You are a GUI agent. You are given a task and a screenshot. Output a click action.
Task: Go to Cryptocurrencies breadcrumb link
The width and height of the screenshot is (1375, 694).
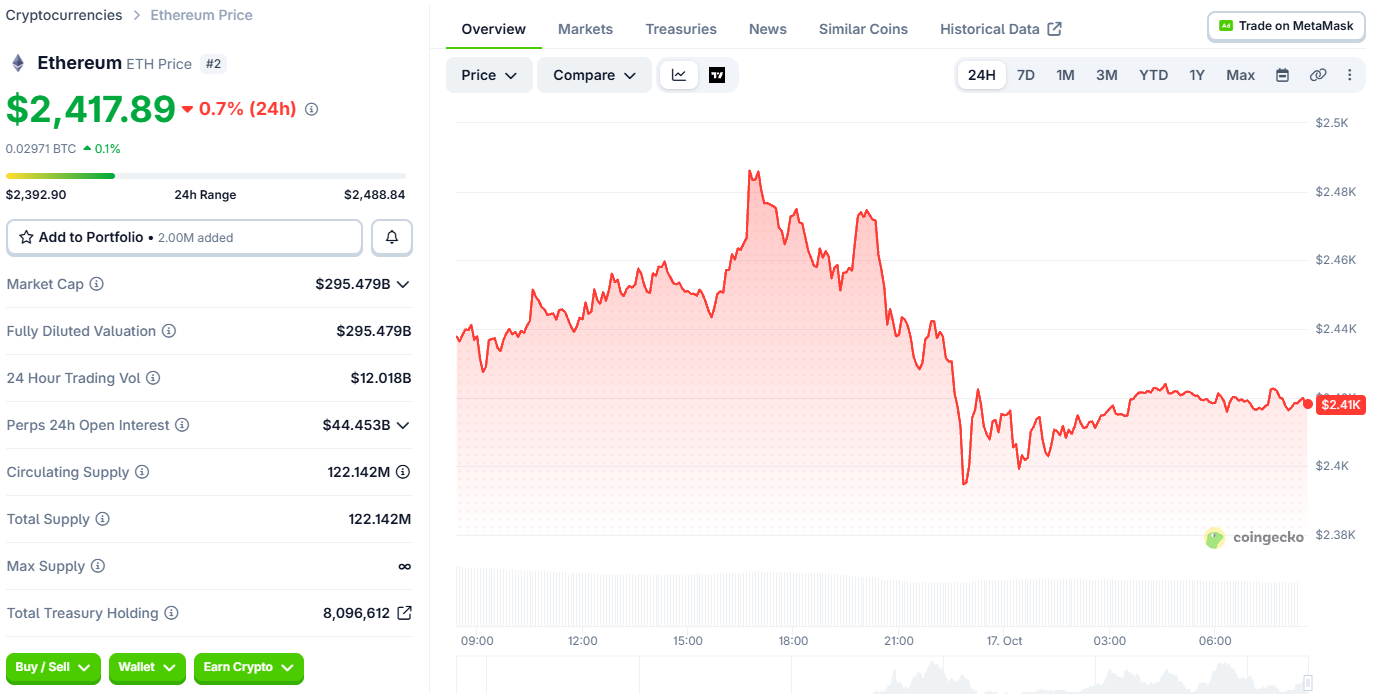[64, 15]
